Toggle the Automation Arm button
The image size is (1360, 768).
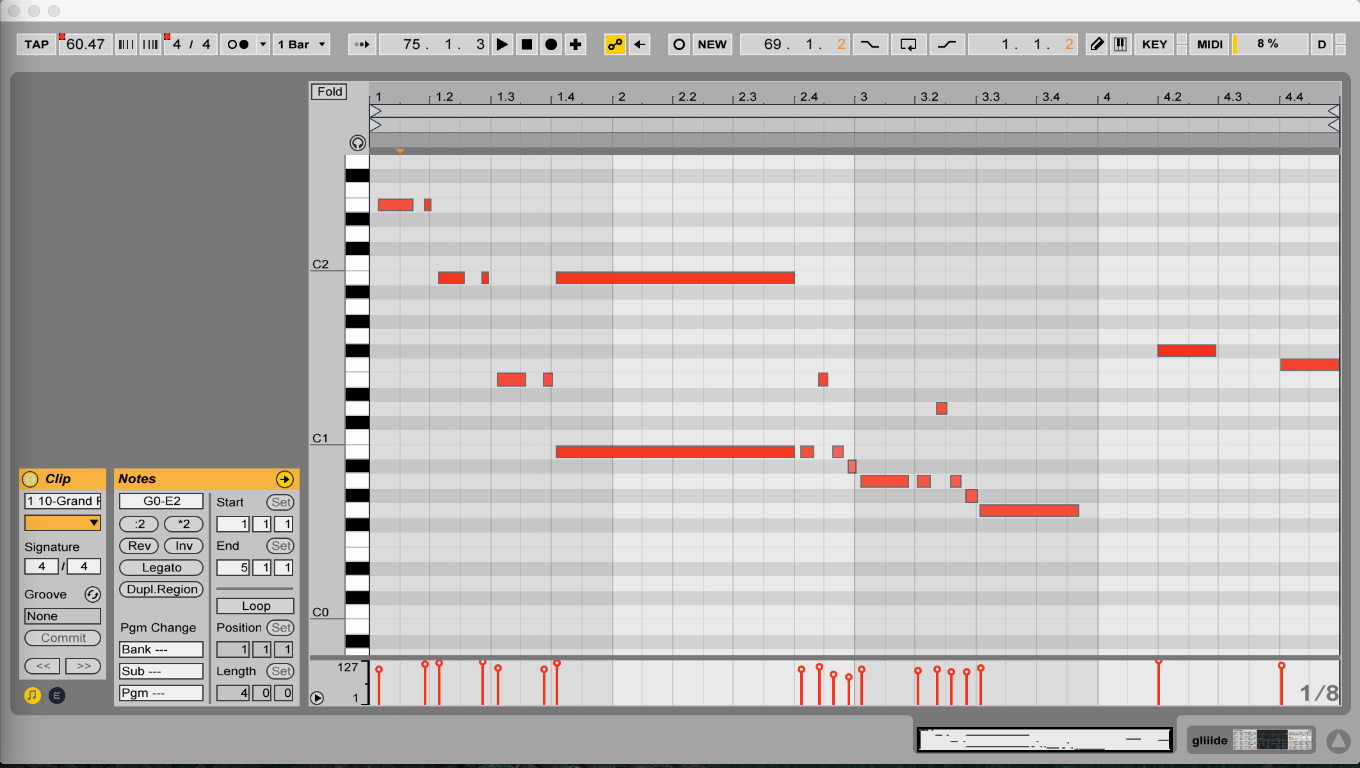click(615, 44)
